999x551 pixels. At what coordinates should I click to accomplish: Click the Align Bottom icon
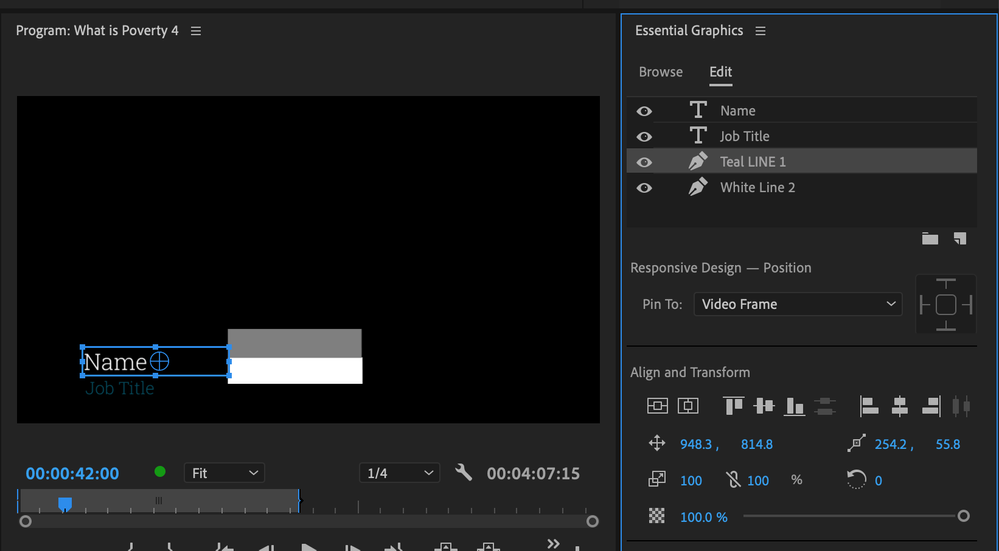(794, 406)
